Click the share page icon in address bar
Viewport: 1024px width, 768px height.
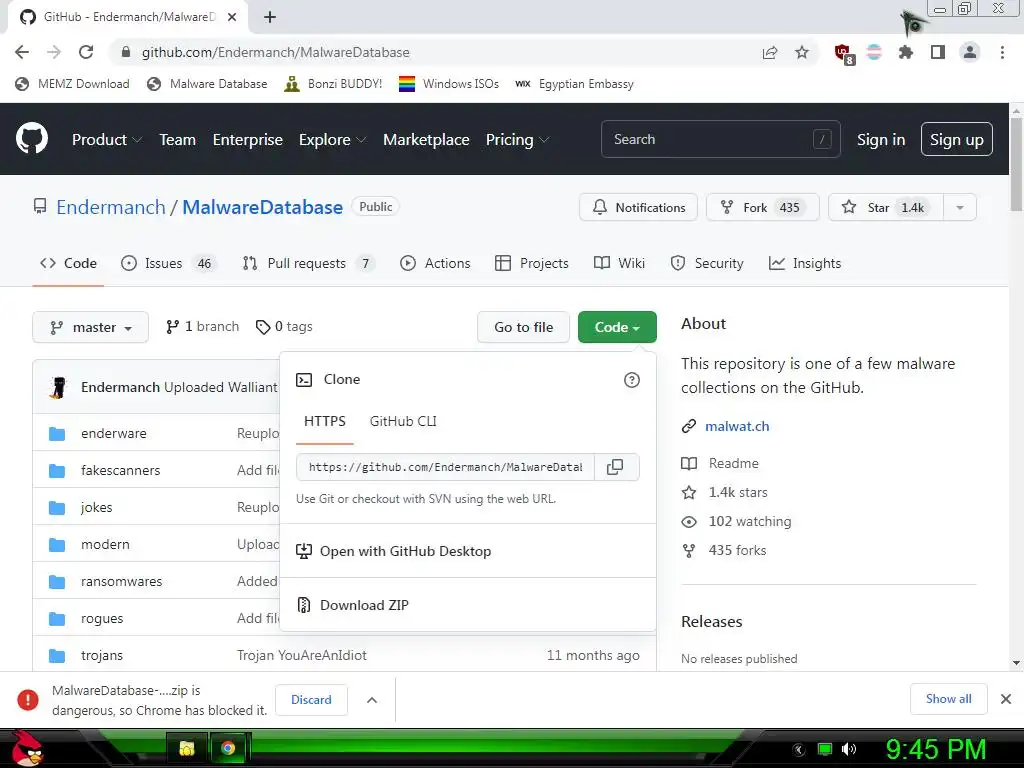(770, 52)
